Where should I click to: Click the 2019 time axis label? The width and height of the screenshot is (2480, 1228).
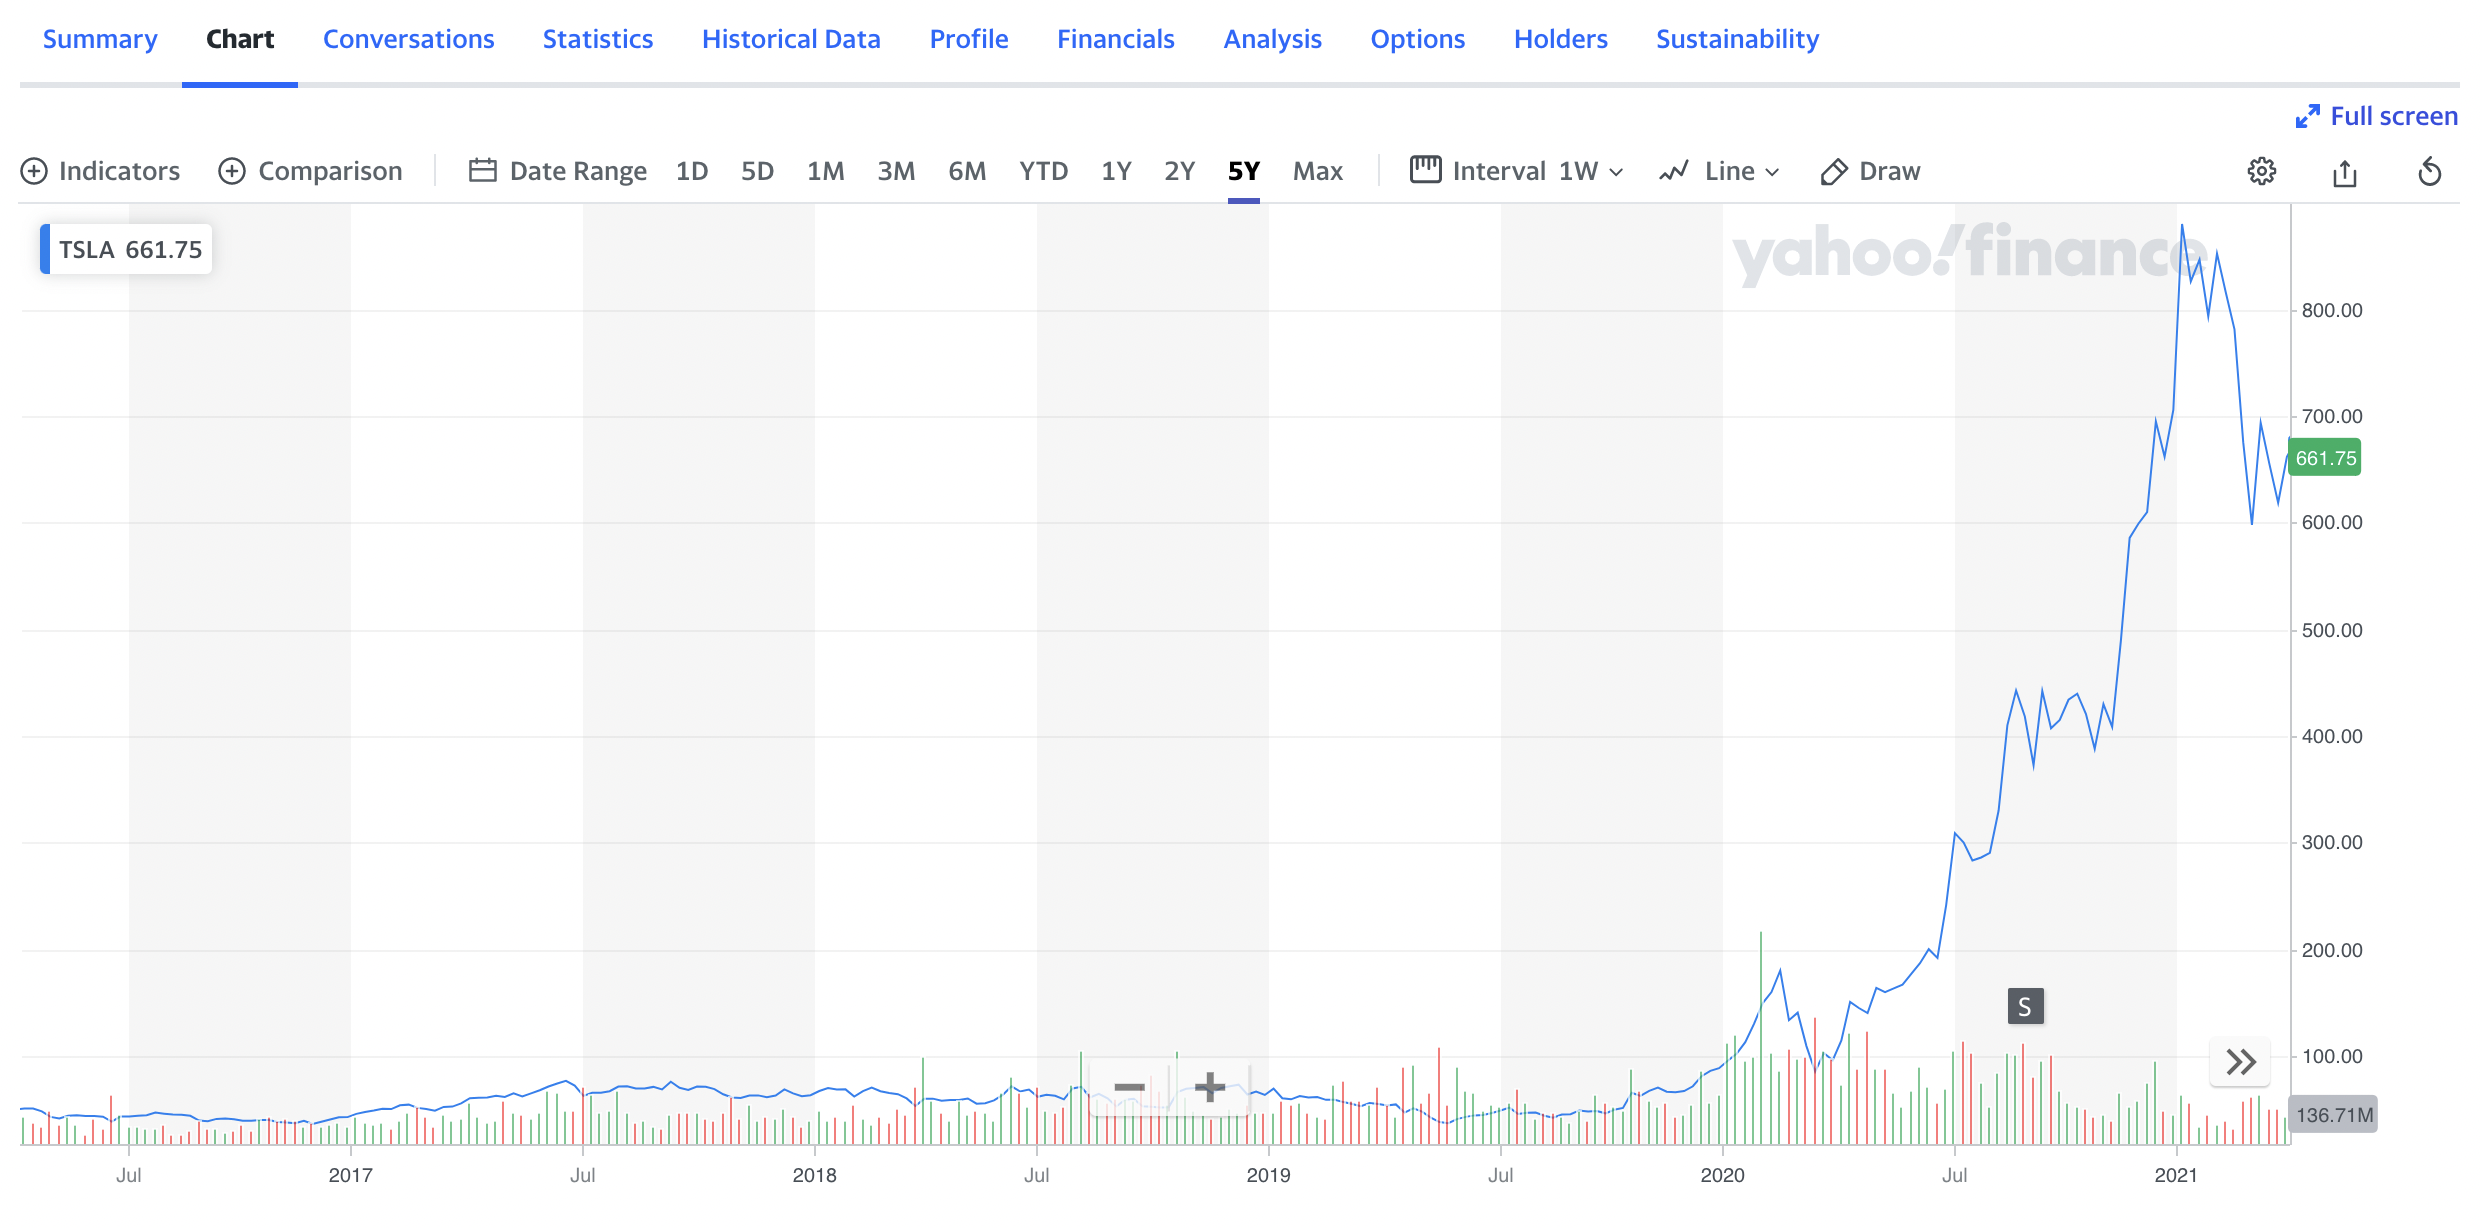point(1268,1176)
